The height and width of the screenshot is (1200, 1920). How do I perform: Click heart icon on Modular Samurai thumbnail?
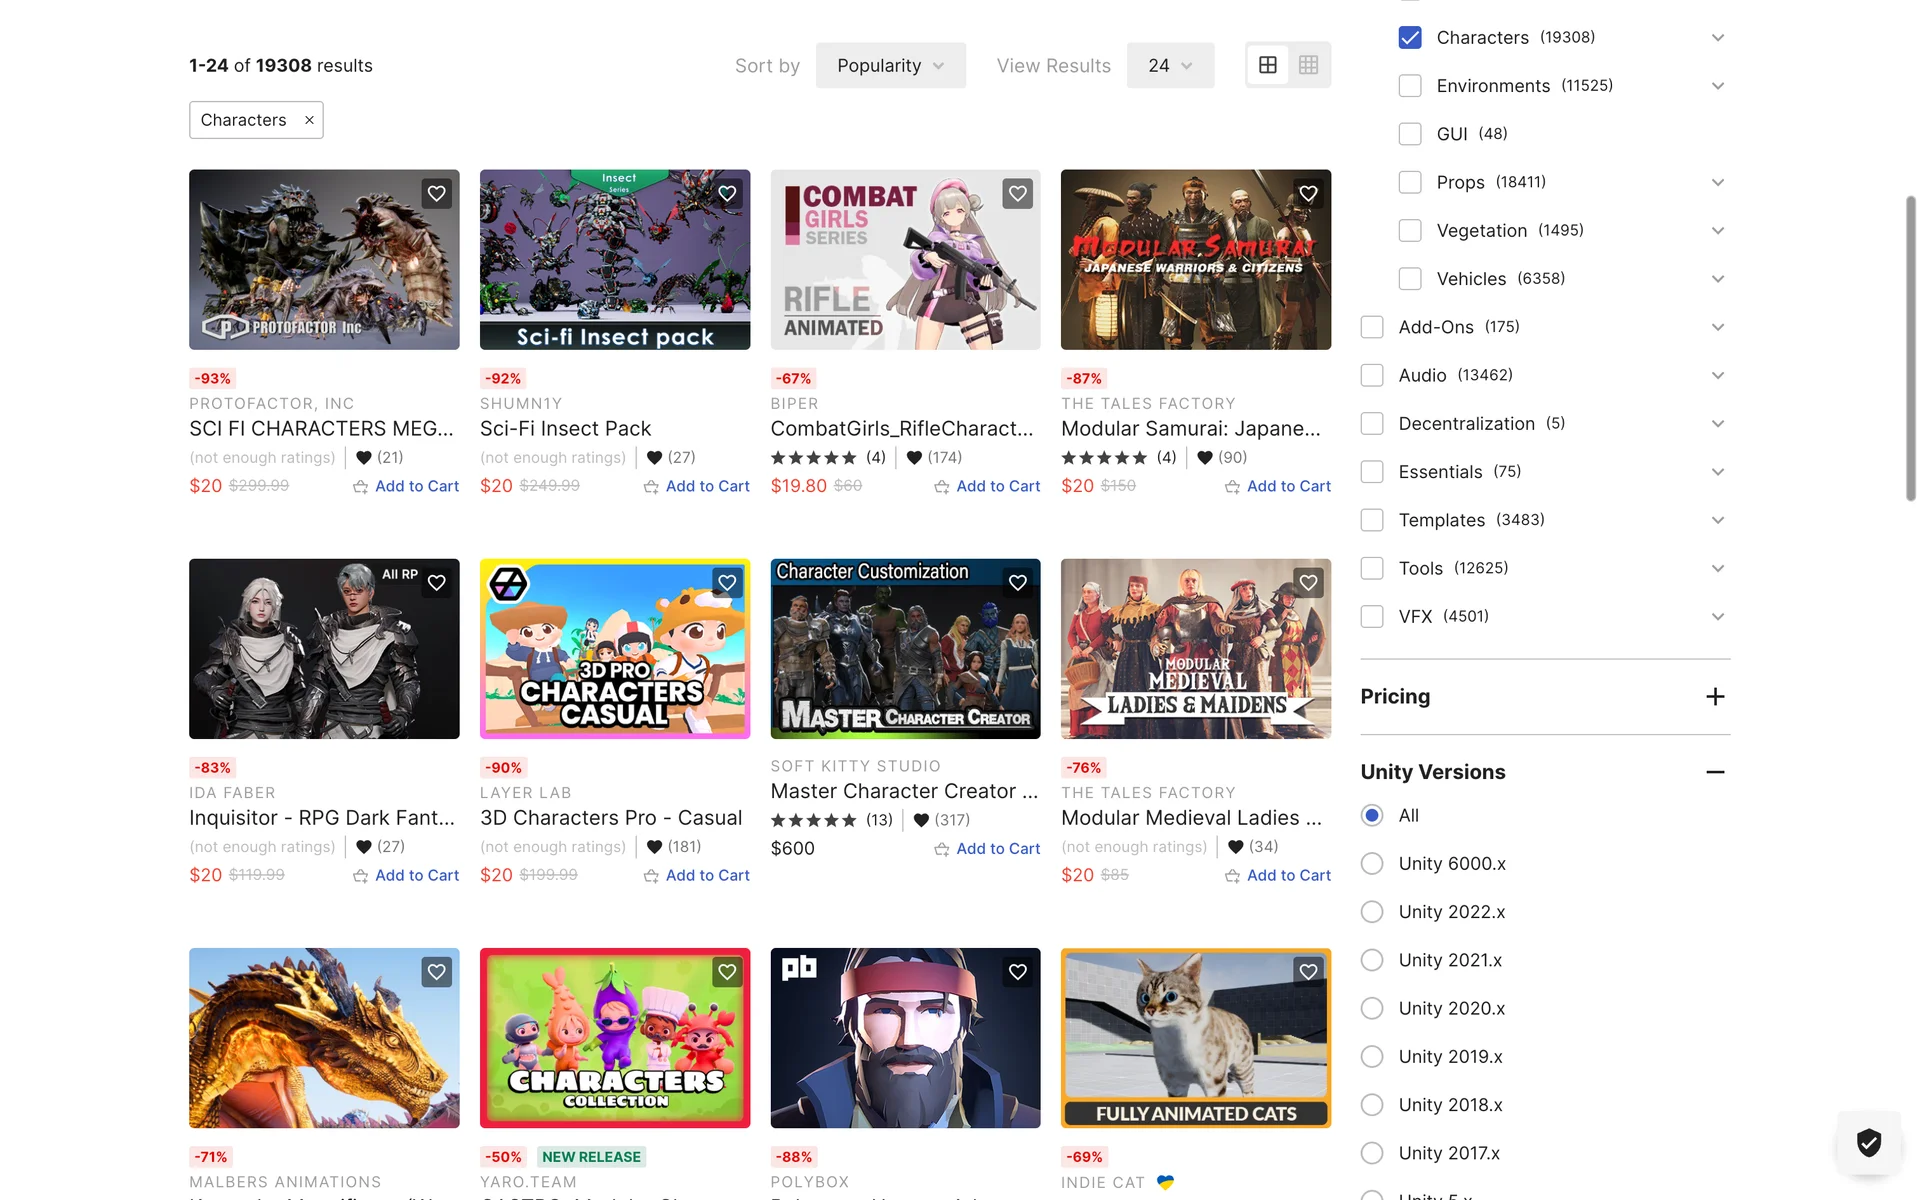pyautogui.click(x=1308, y=194)
